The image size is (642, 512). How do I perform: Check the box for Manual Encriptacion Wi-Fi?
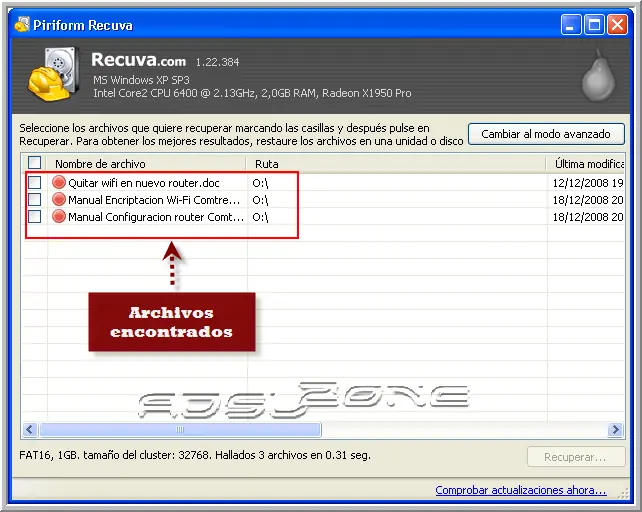35,199
